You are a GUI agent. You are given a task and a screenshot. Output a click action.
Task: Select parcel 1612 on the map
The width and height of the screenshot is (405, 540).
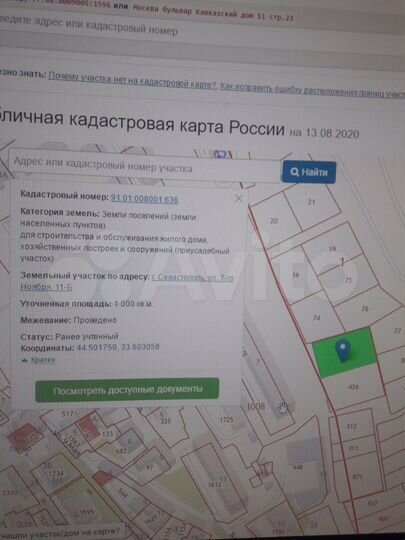point(214,485)
